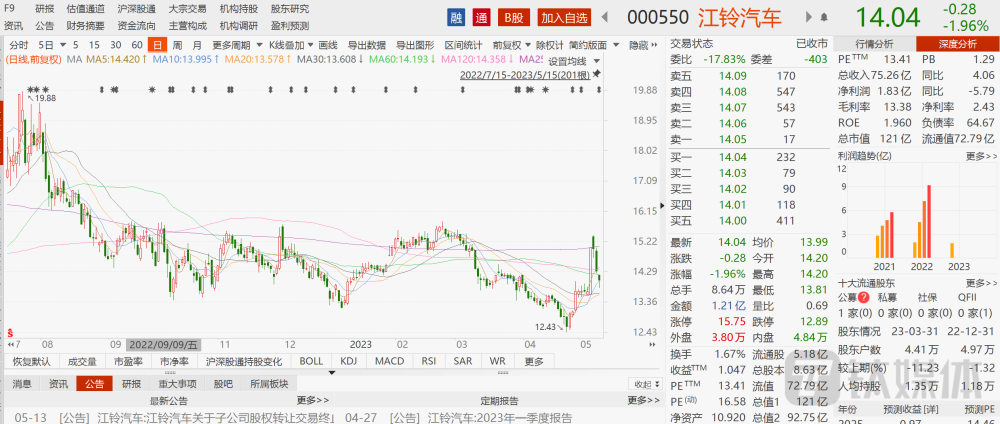Click the 公募 question mark help icon
This screenshot has height=424, width=1000.
pos(864,297)
